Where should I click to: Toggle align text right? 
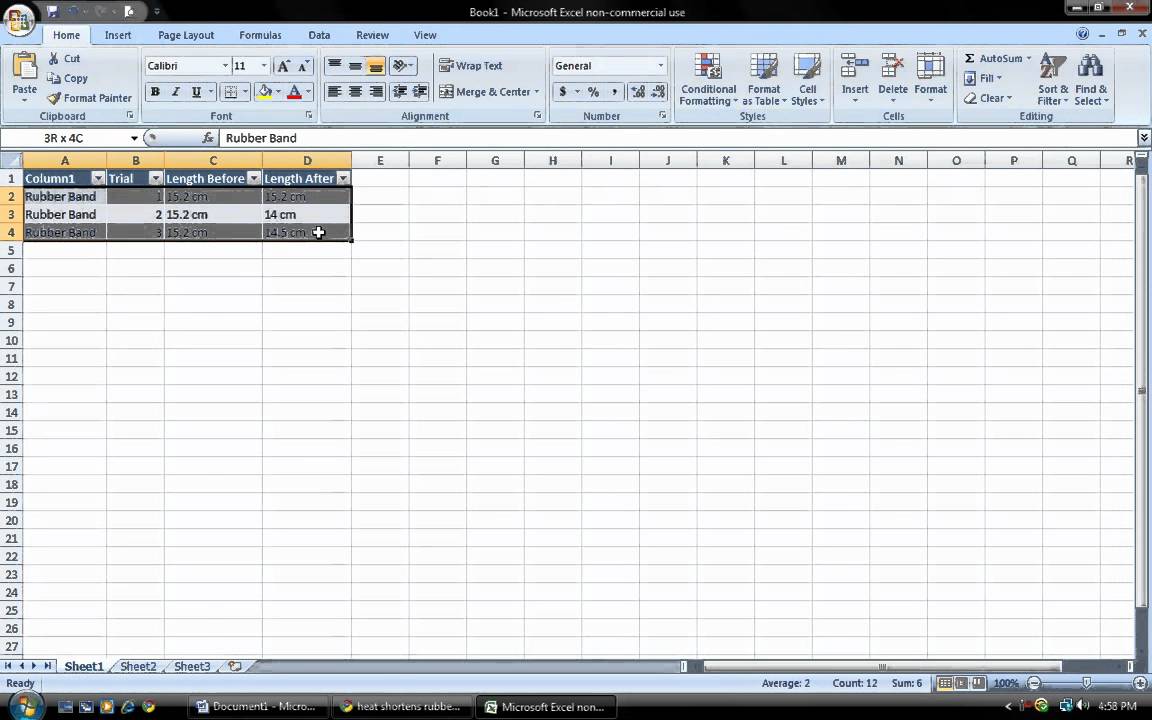375,91
